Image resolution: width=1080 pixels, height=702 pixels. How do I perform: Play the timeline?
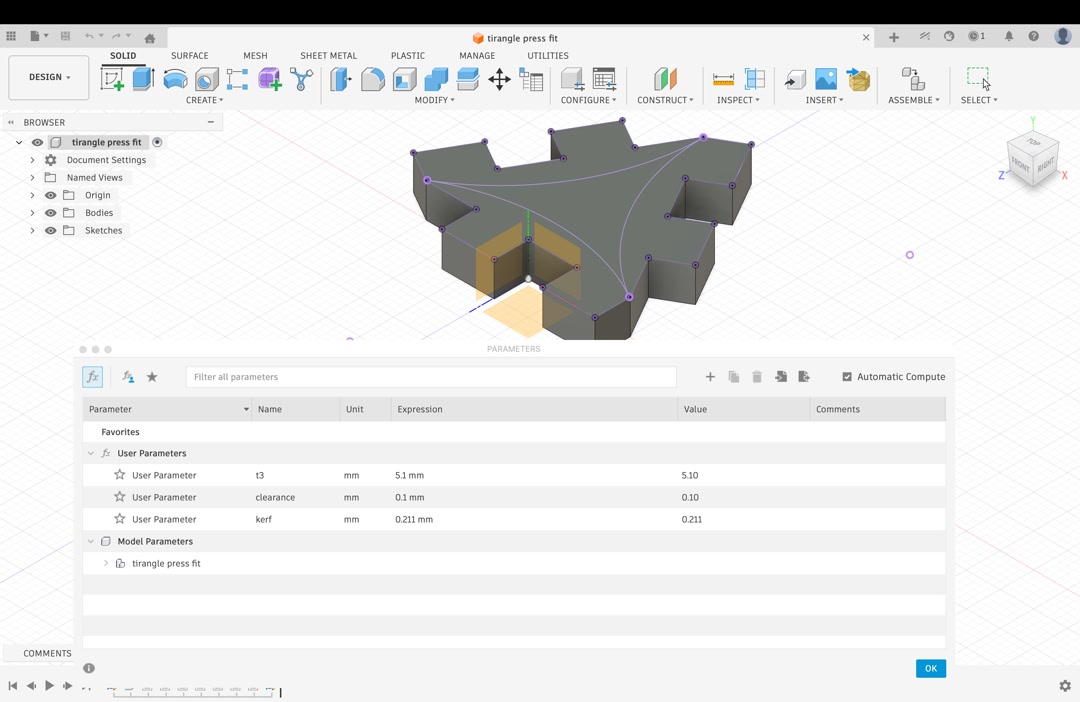(x=49, y=685)
